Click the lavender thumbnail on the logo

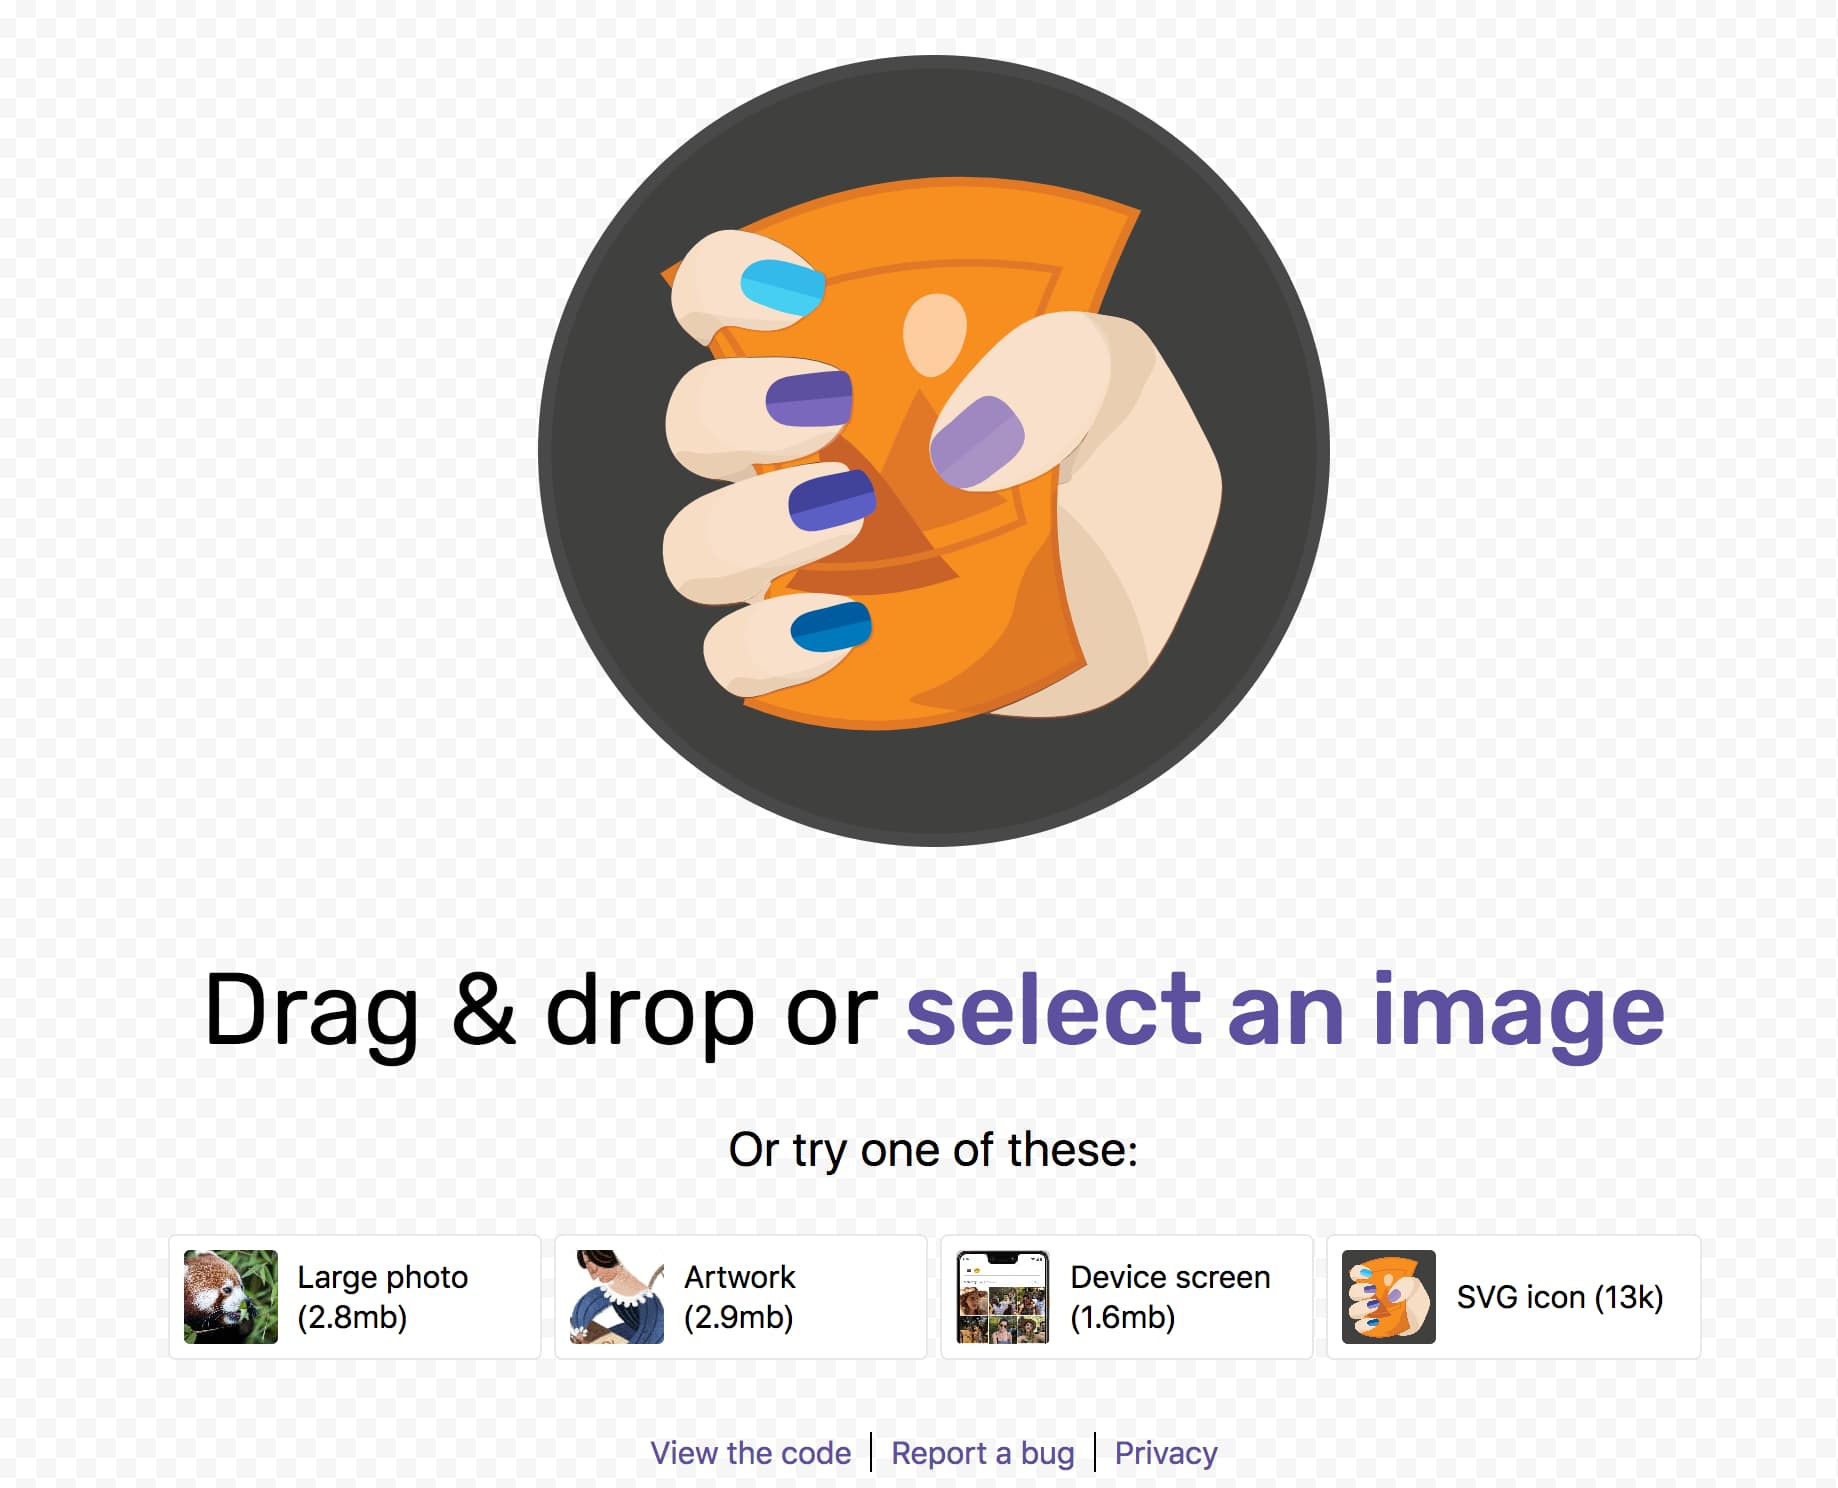click(x=977, y=442)
